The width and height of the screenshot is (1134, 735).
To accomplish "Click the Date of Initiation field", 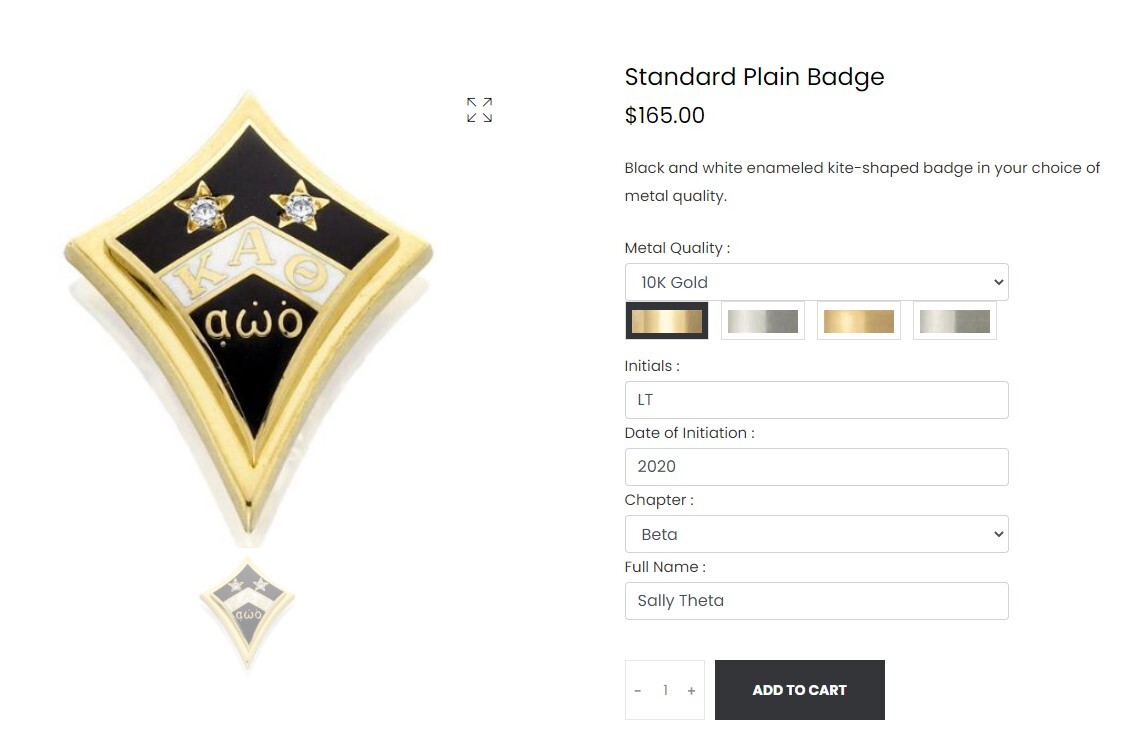I will [816, 467].
